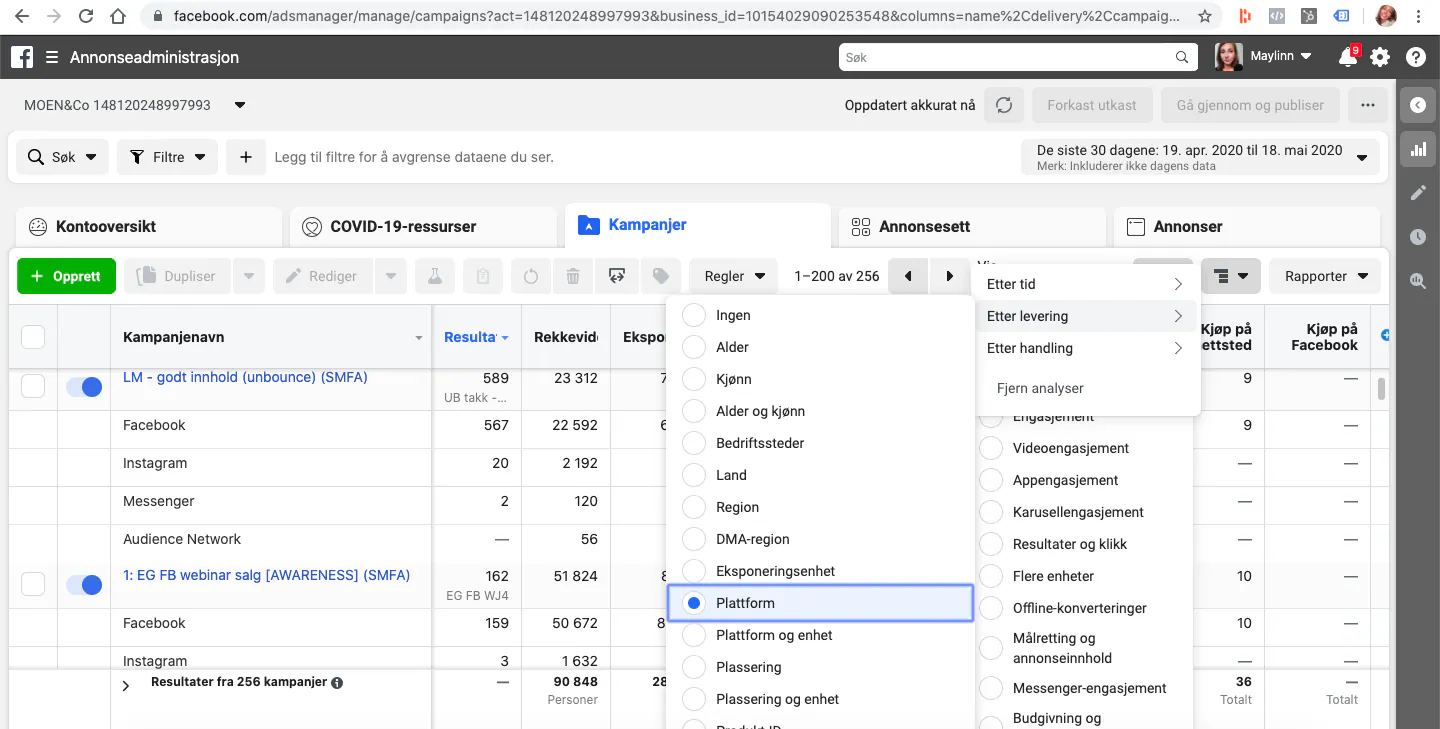
Task: Open the Regler dropdown
Action: pyautogui.click(x=734, y=276)
